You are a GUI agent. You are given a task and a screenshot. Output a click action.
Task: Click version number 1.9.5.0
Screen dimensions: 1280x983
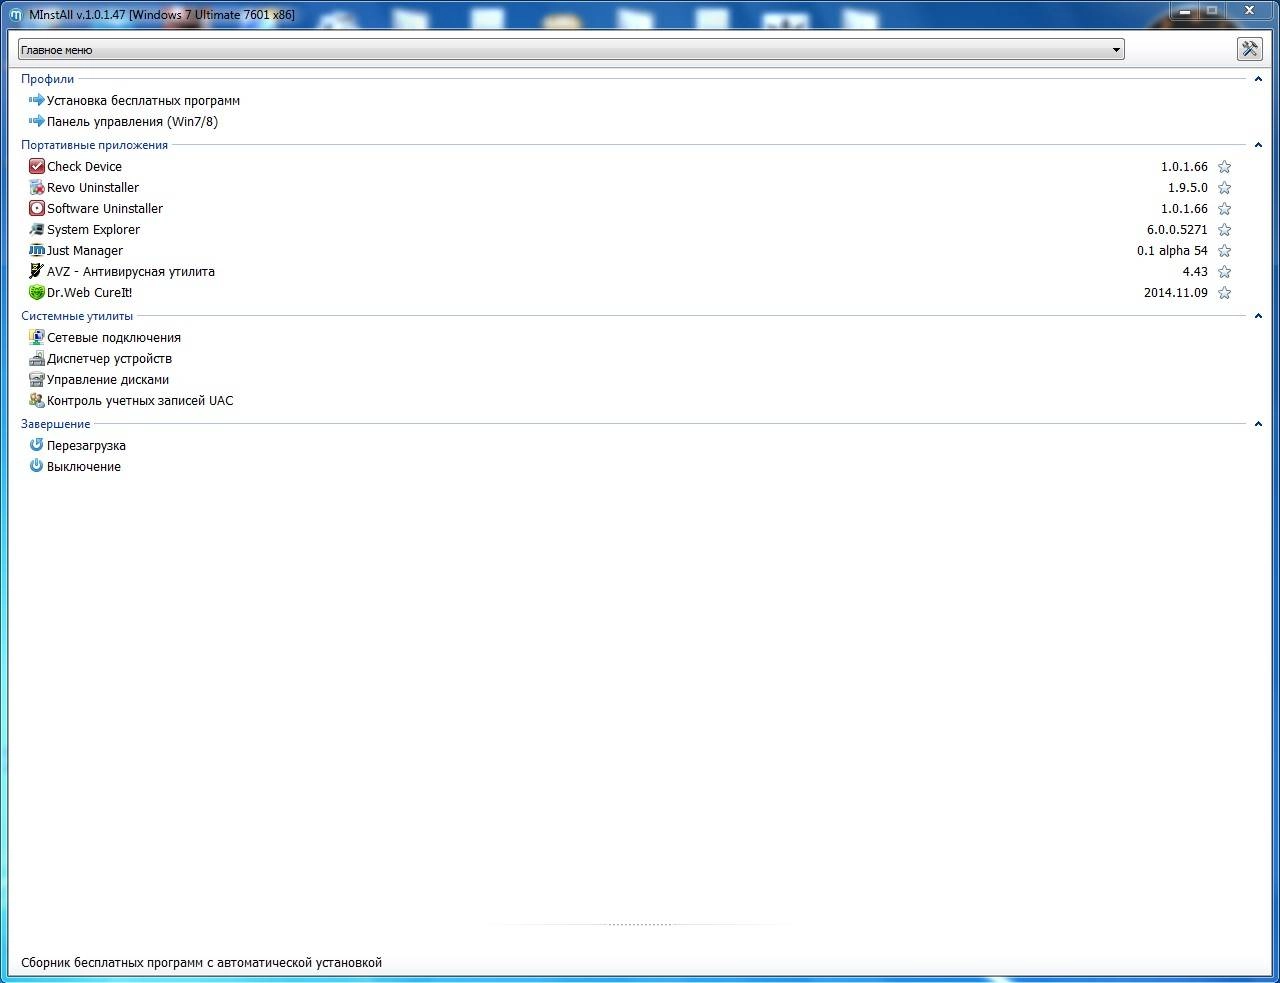point(1188,187)
